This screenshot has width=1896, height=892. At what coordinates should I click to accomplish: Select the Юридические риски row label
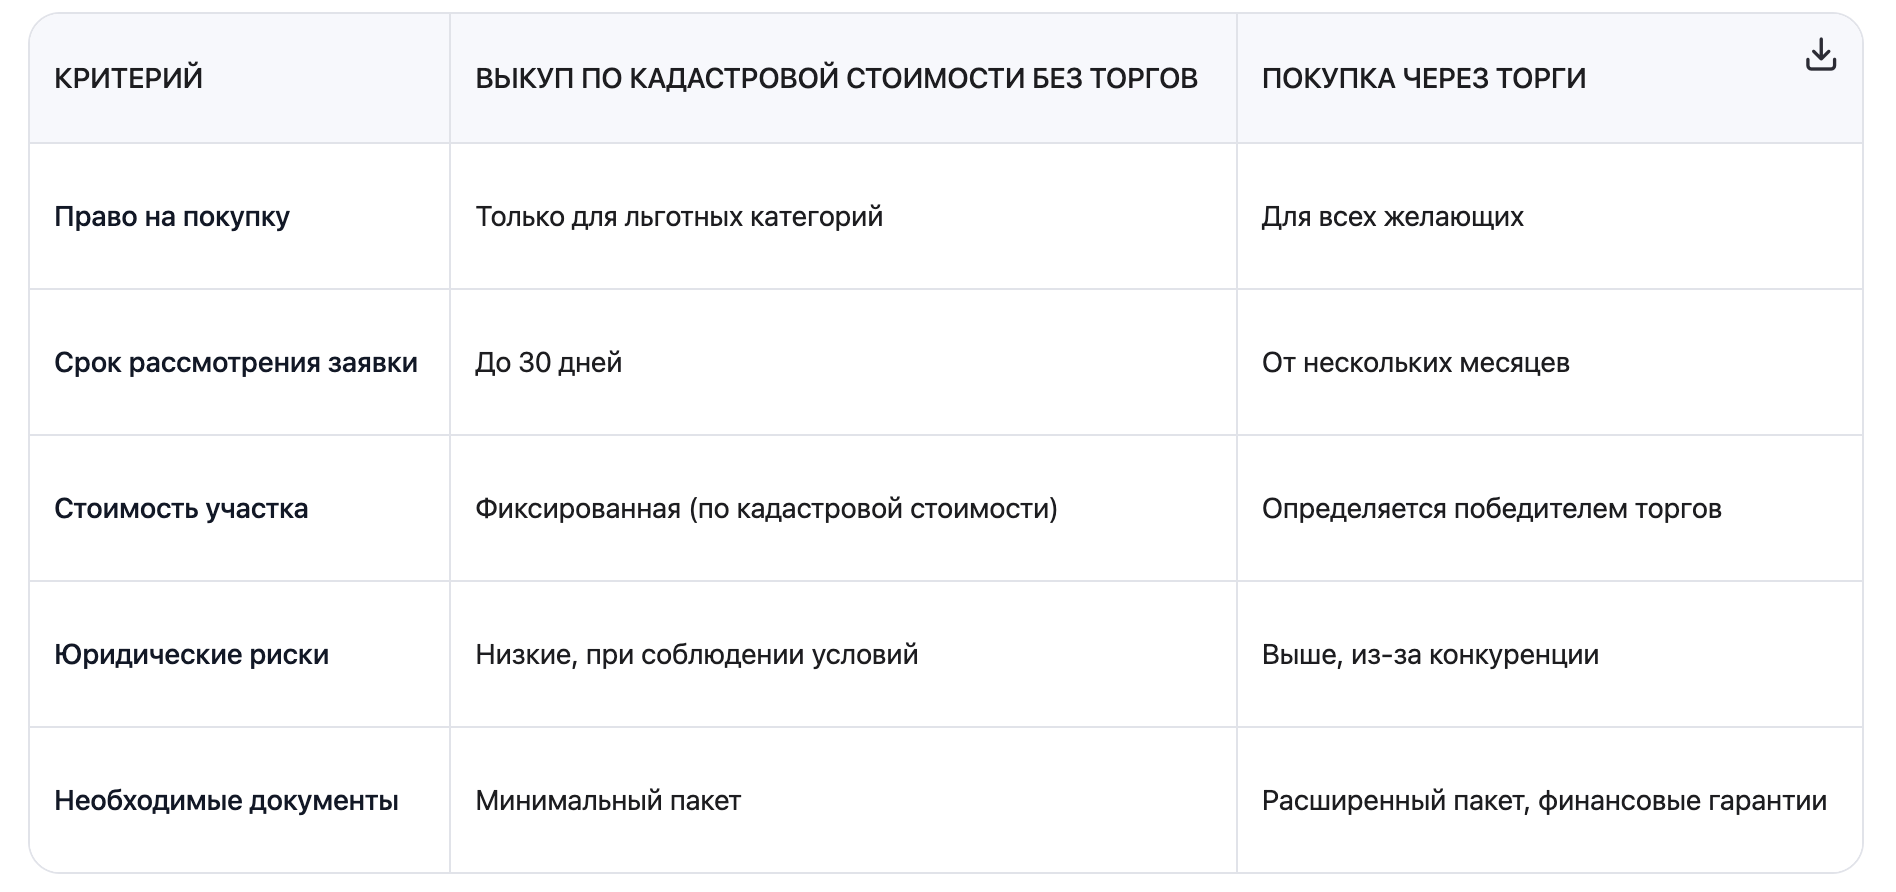pyautogui.click(x=191, y=655)
